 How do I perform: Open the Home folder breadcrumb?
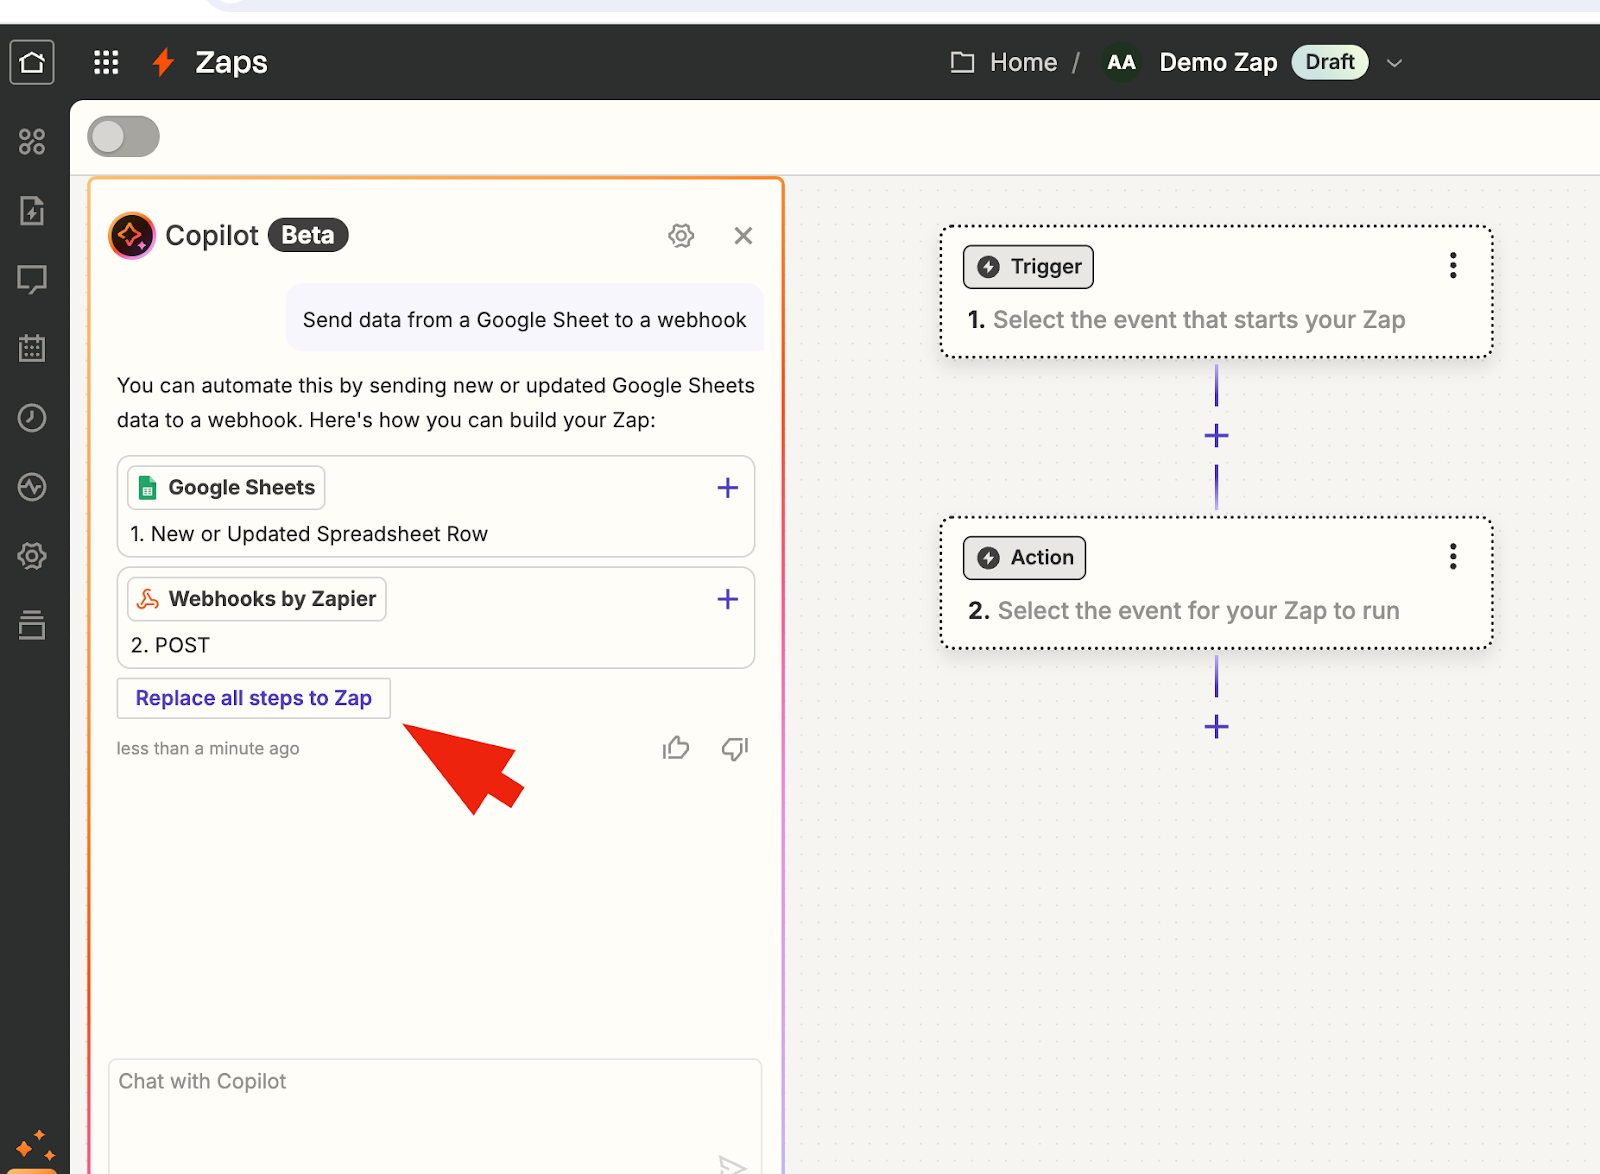(x=1004, y=62)
